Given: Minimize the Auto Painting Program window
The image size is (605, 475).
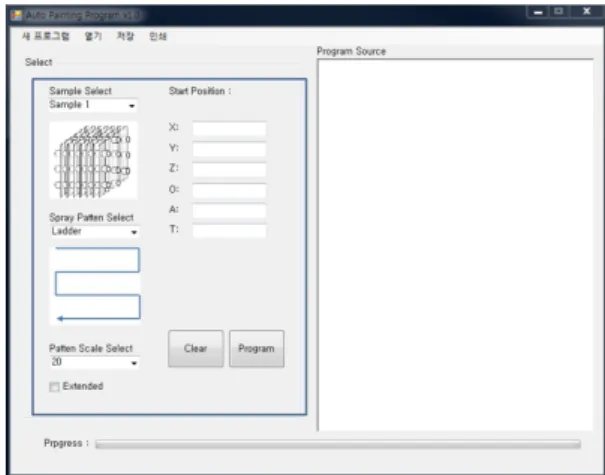Looking at the screenshot, I should click(x=538, y=12).
